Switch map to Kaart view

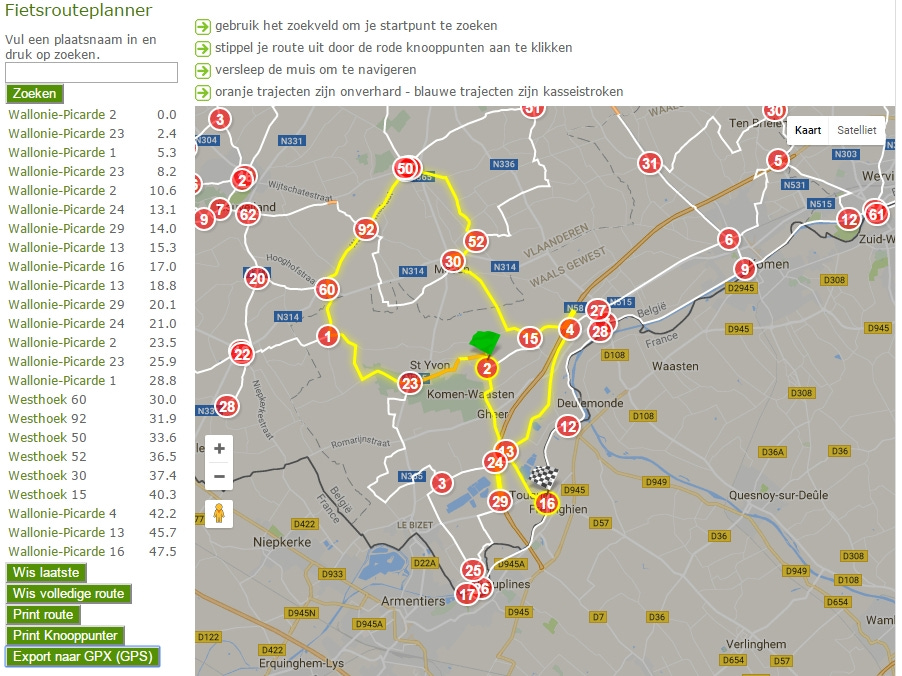pyautogui.click(x=808, y=130)
